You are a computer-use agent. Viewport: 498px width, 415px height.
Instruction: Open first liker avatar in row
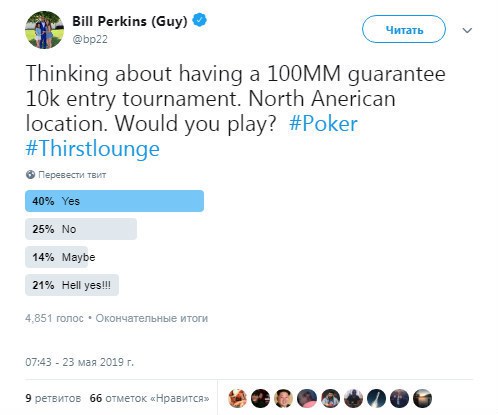(x=237, y=398)
